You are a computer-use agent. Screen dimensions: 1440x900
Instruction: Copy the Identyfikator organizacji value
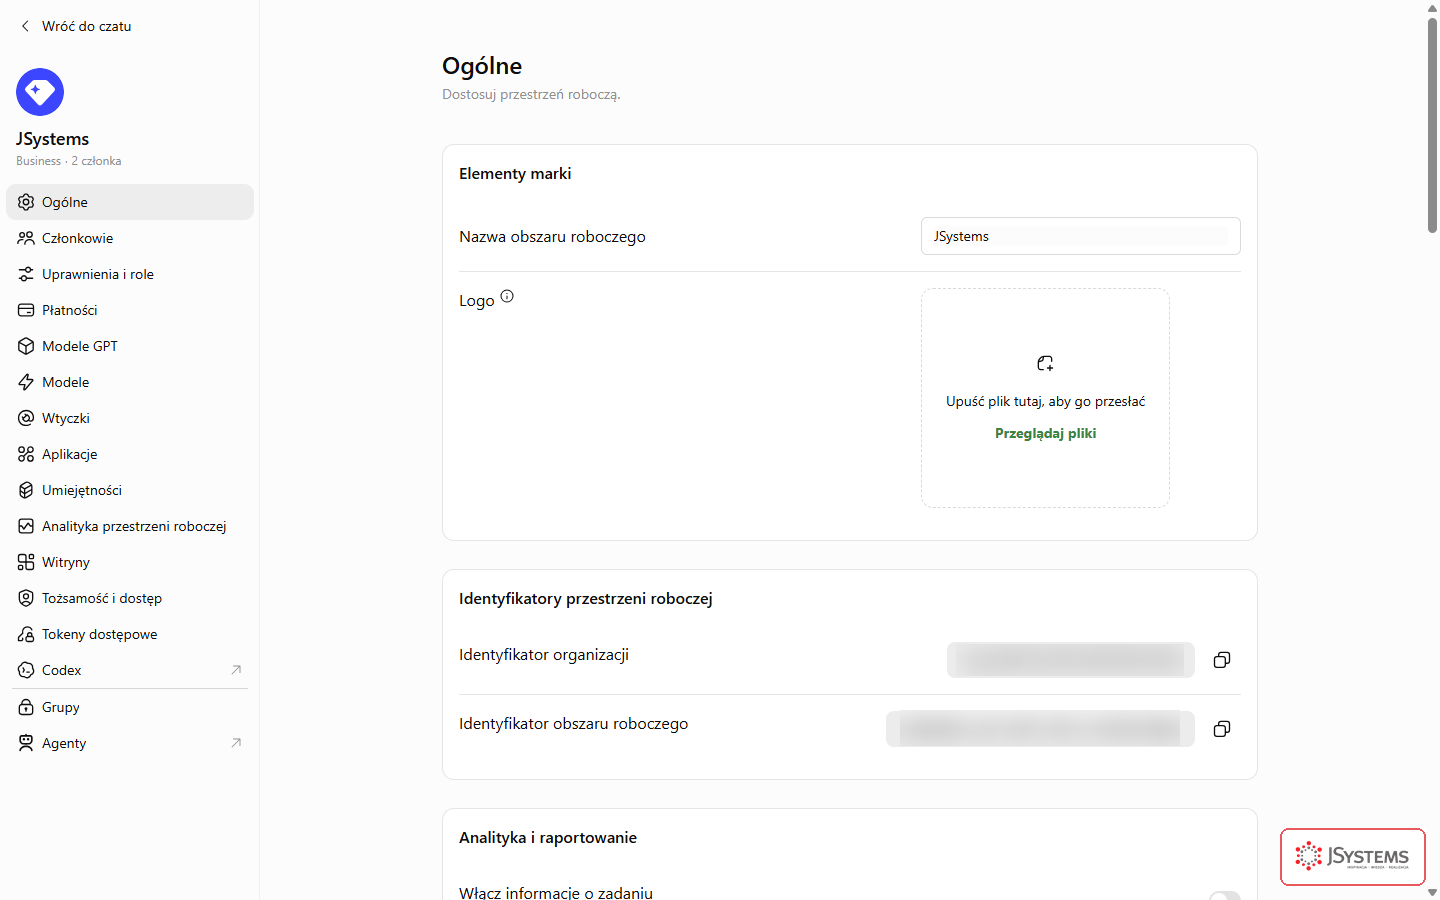[x=1222, y=660]
